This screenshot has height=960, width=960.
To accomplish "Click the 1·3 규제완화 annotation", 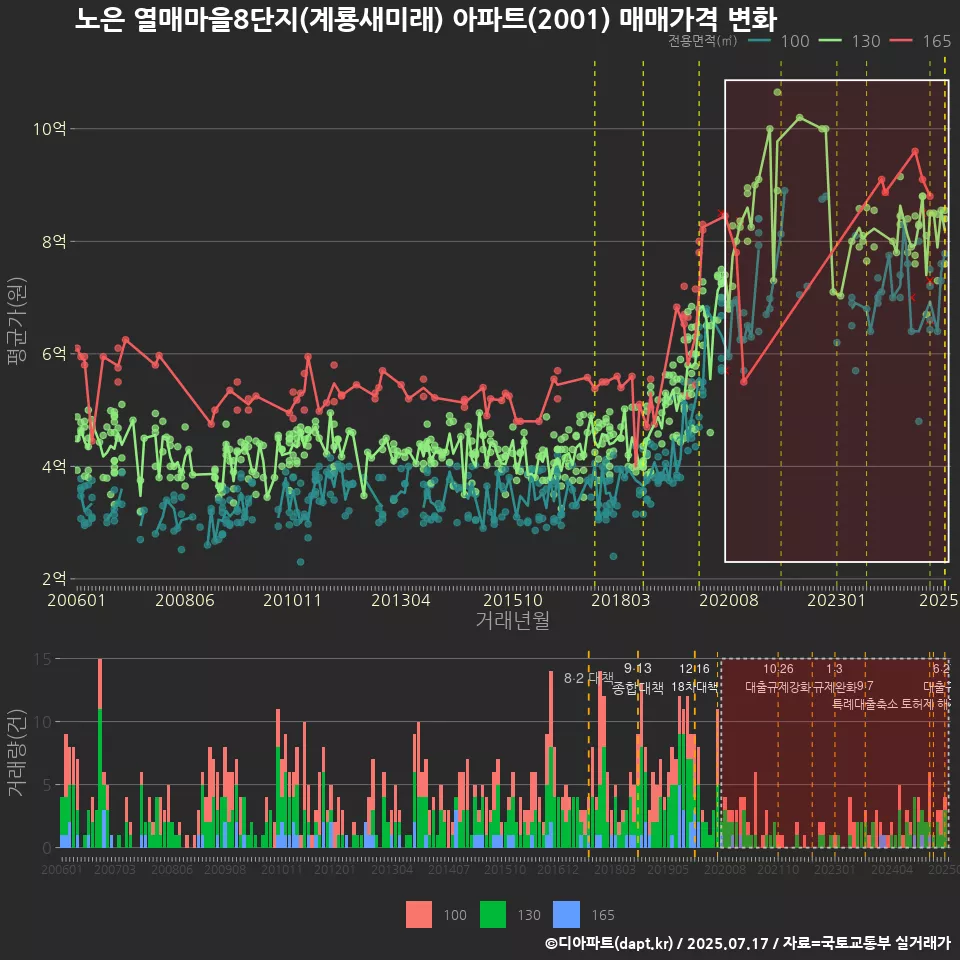I will pyautogui.click(x=834, y=678).
